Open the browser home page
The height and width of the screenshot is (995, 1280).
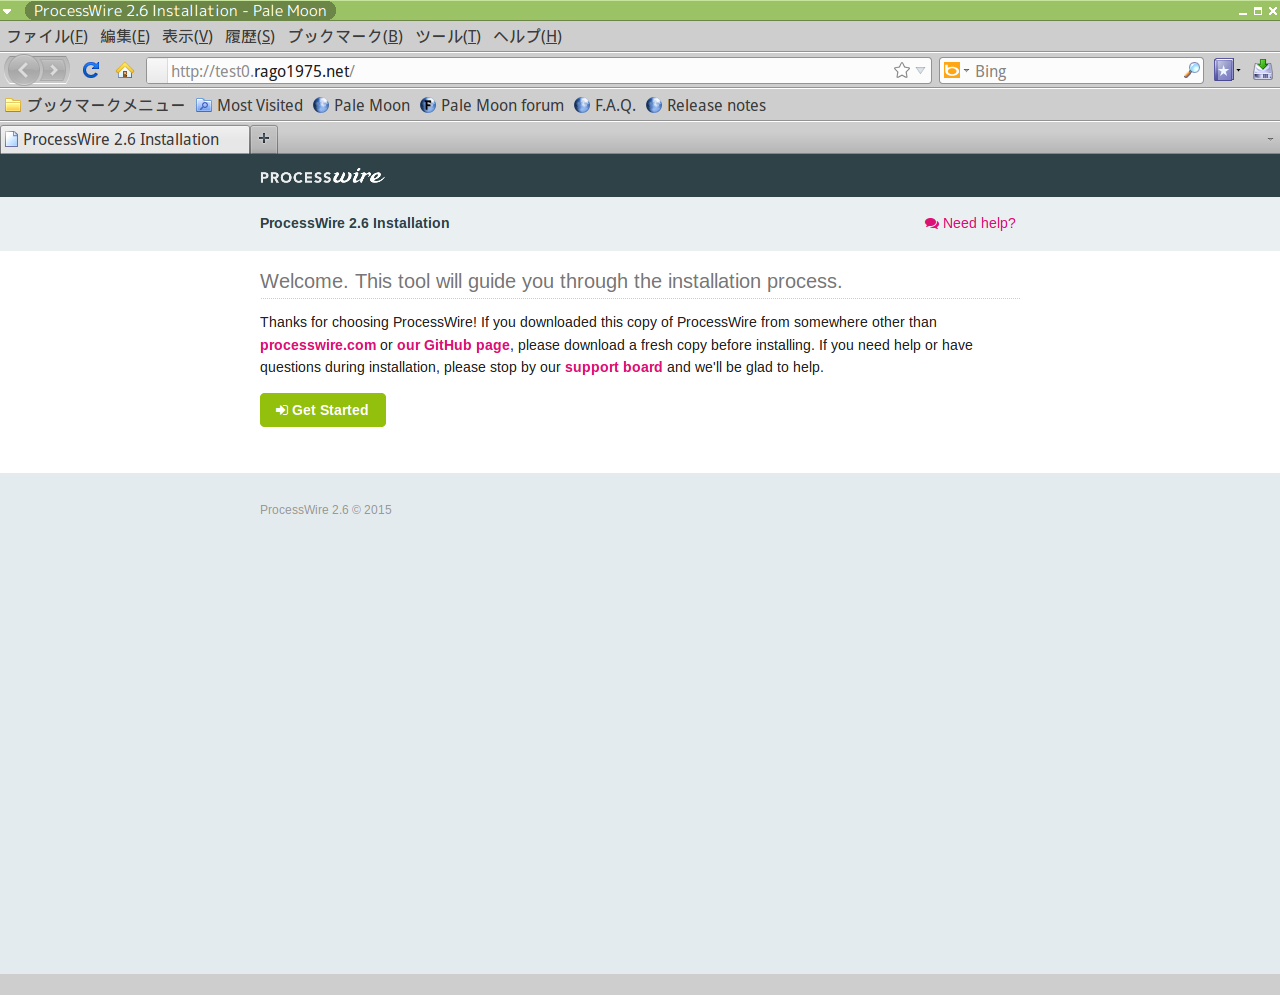coord(125,70)
